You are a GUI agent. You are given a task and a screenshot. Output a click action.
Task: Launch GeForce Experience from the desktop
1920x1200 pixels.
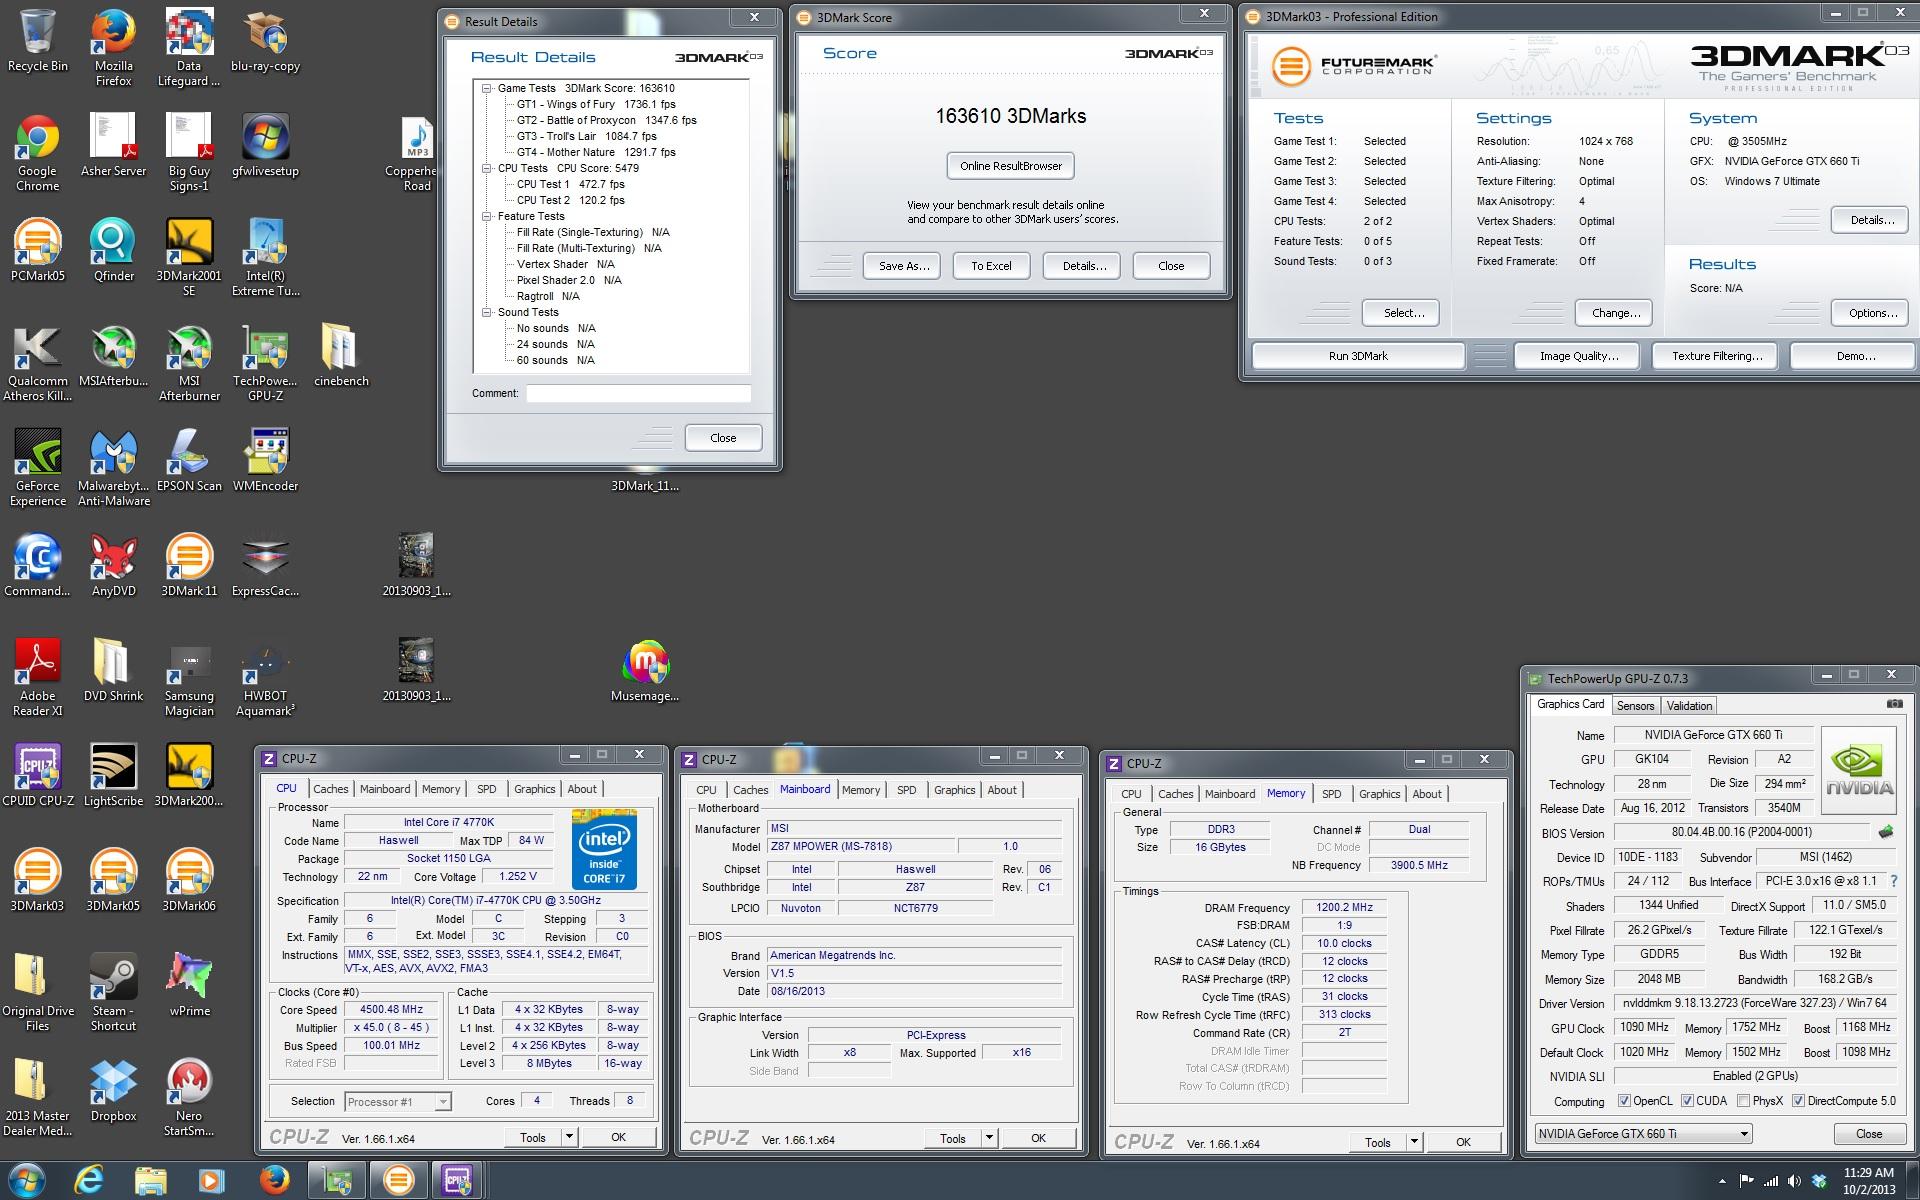click(x=38, y=467)
